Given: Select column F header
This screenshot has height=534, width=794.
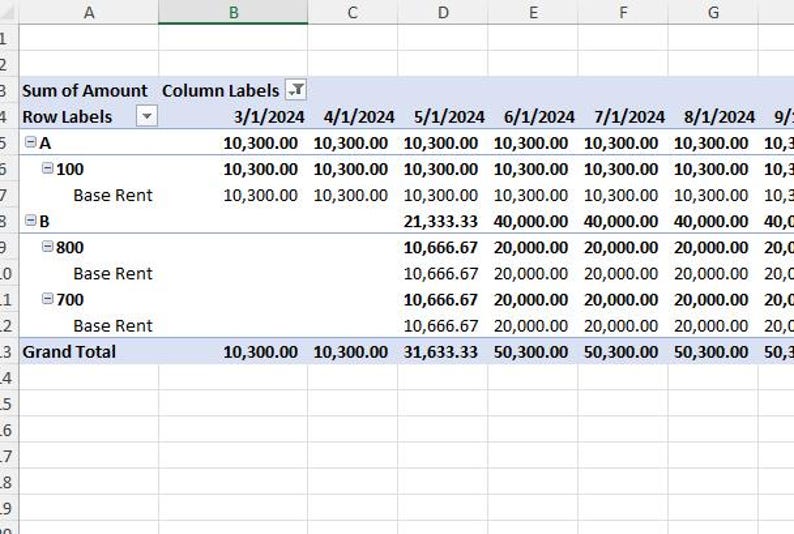Looking at the screenshot, I should click(623, 12).
